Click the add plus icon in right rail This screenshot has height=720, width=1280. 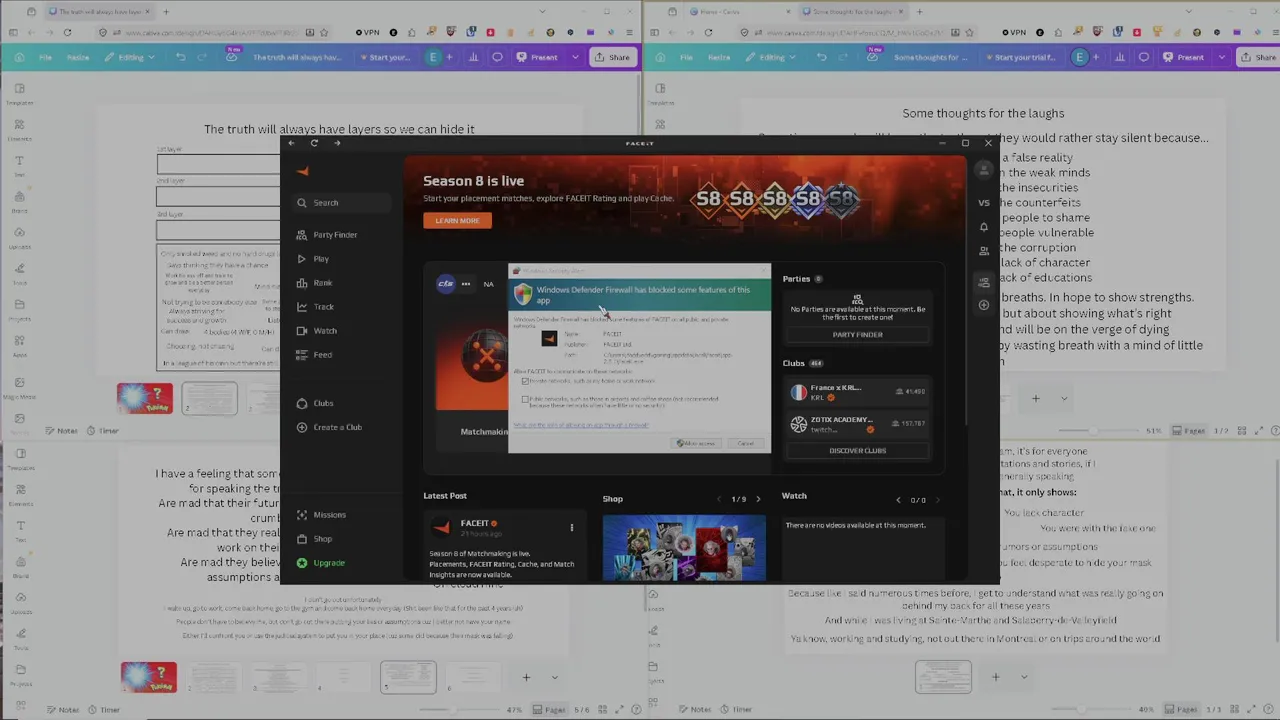[x=984, y=305]
